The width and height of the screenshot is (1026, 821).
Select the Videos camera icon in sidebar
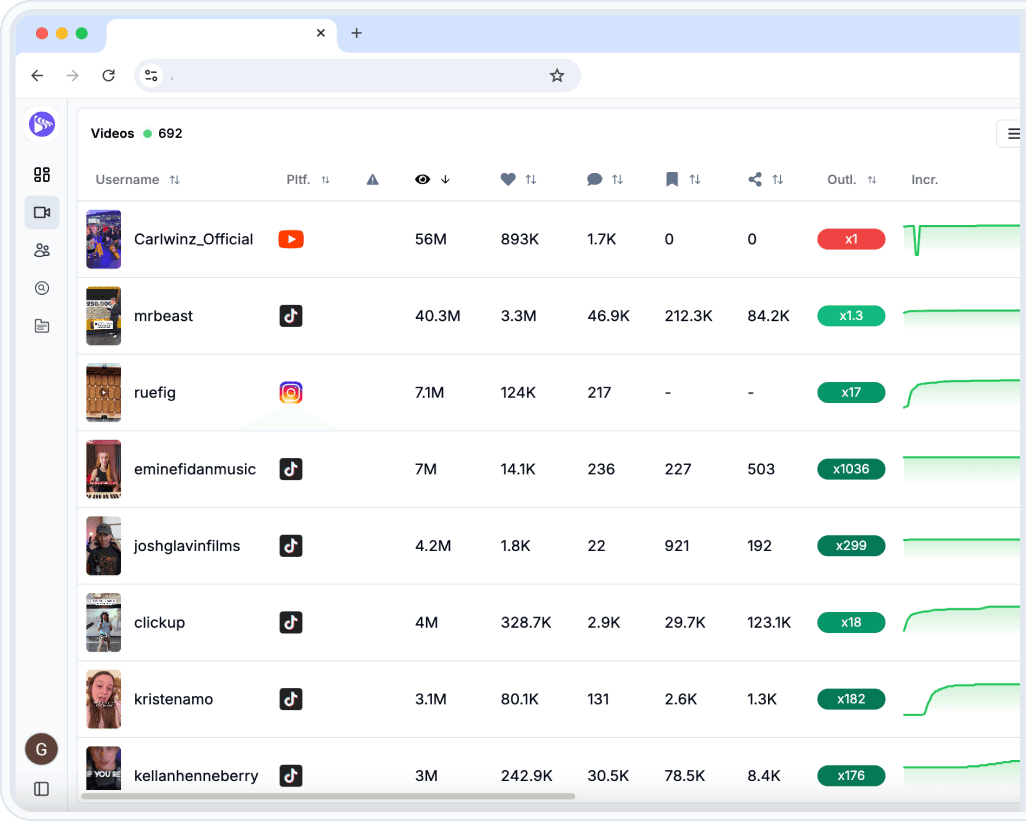click(x=41, y=212)
